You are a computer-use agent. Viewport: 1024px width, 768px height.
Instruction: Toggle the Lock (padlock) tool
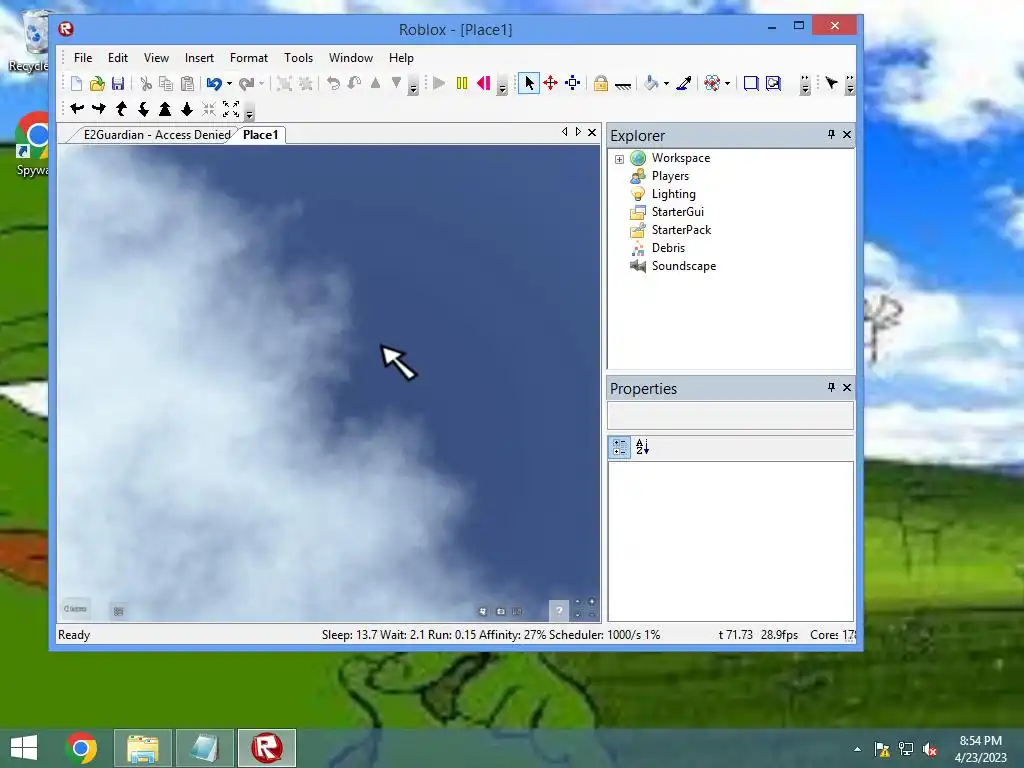coord(601,84)
